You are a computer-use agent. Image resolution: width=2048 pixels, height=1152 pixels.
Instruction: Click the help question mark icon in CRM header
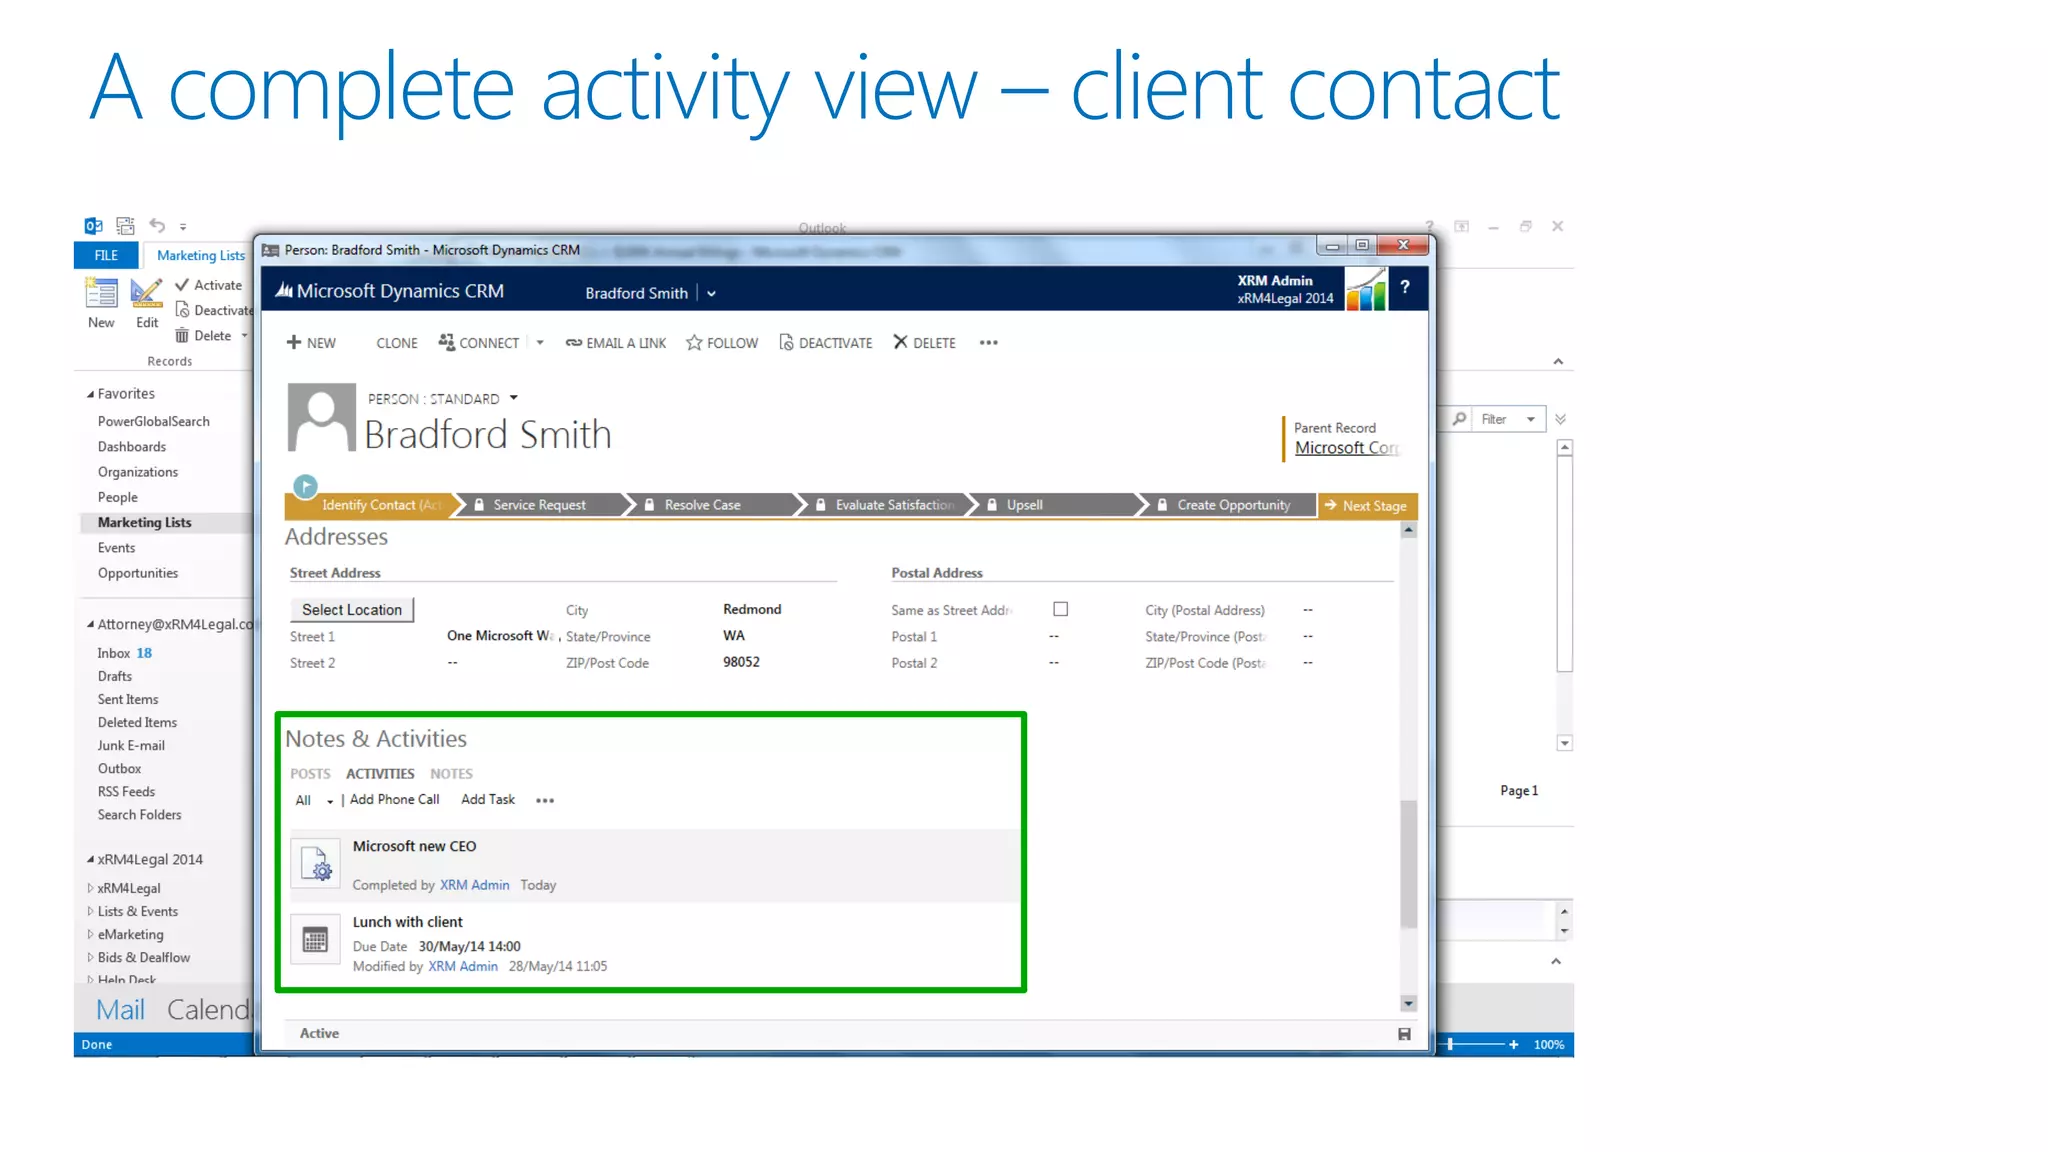[1405, 287]
